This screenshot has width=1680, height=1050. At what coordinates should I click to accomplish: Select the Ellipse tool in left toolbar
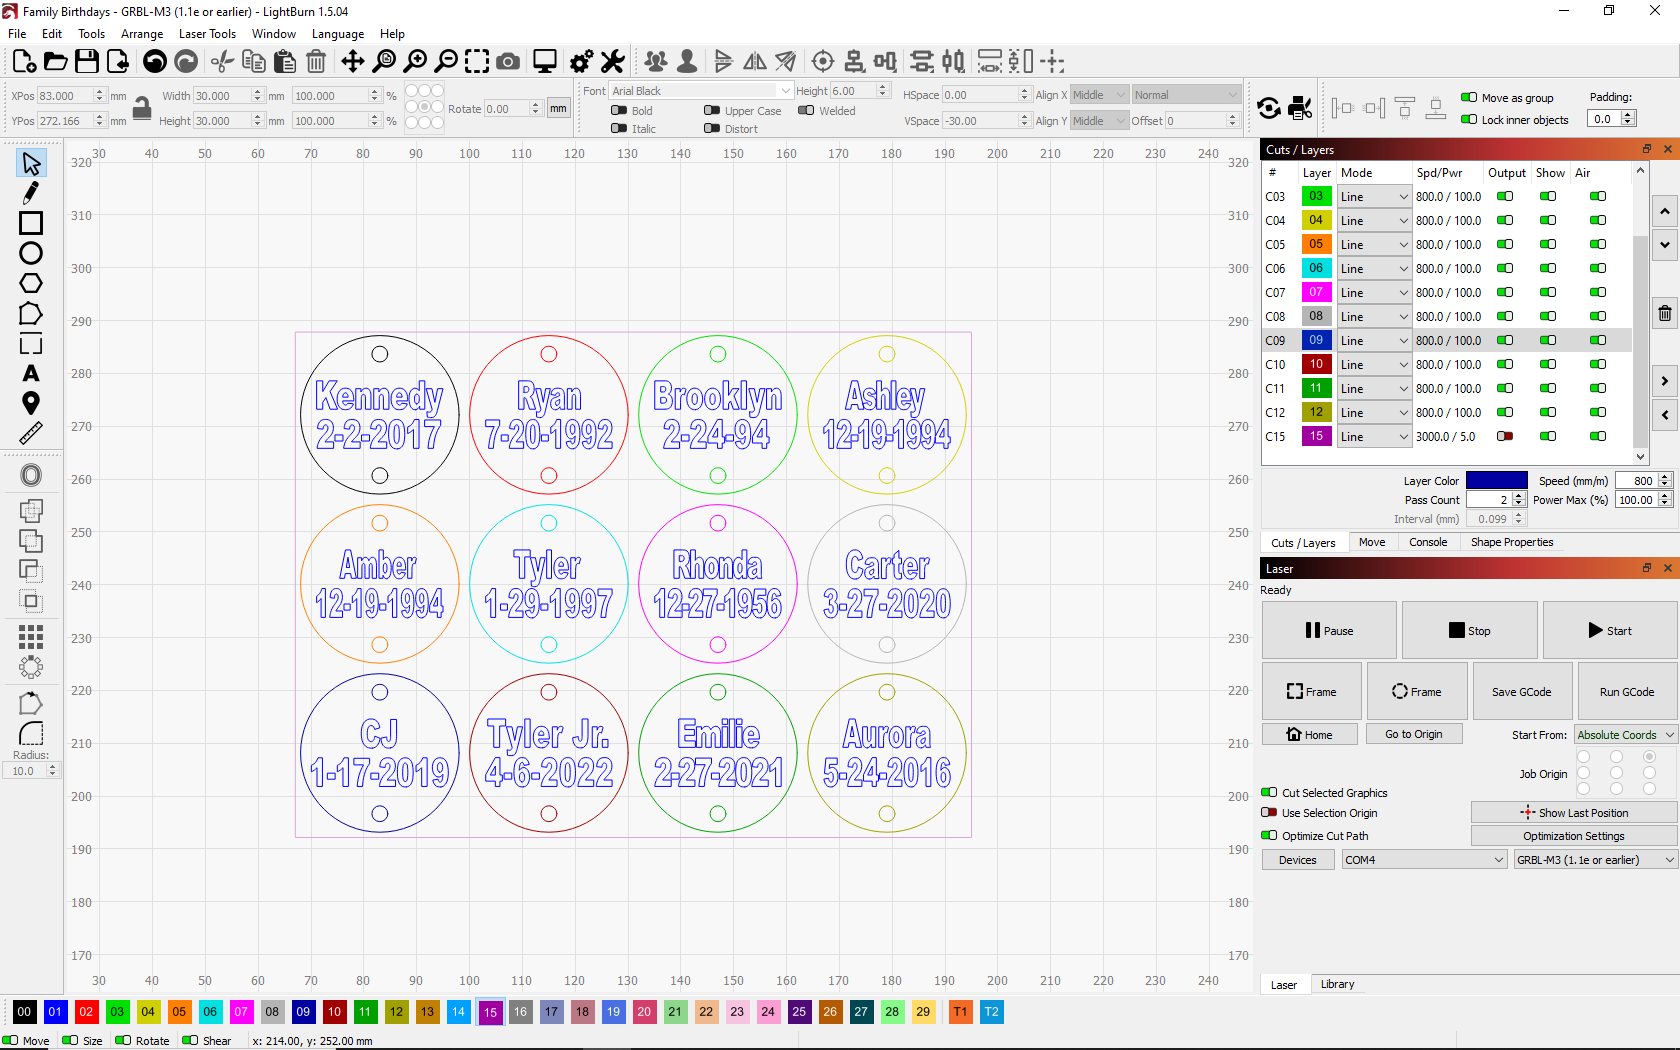tap(31, 253)
